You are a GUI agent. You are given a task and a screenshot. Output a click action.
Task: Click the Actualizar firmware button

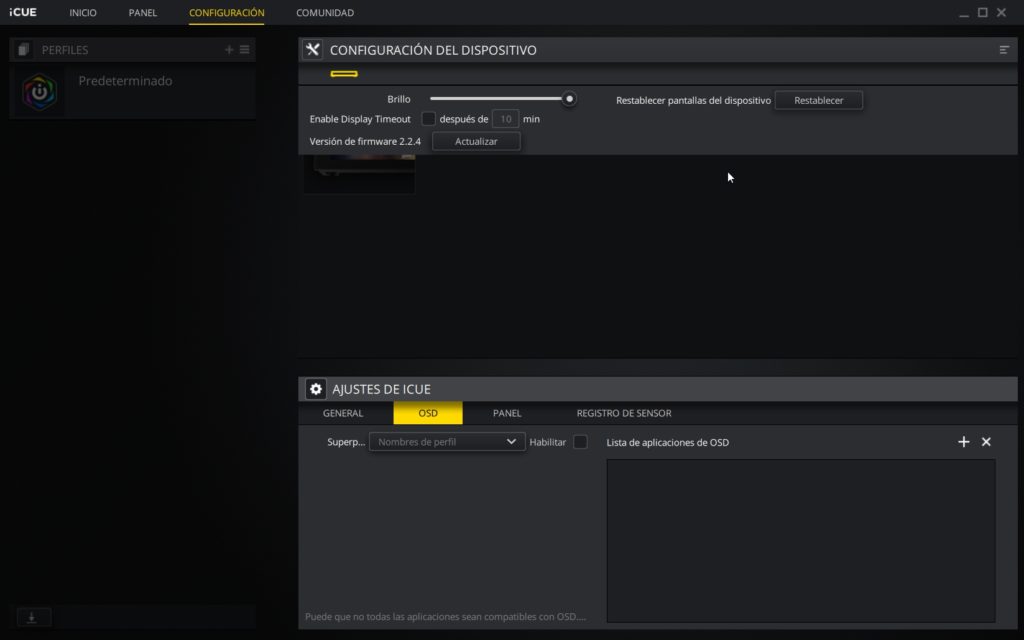pos(476,141)
